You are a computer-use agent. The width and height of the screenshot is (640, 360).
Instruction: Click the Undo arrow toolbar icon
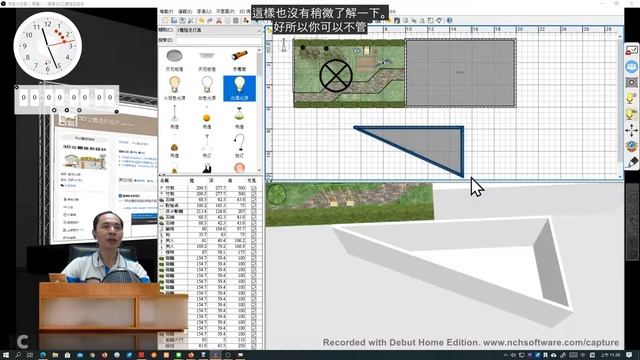pyautogui.click(x=201, y=20)
